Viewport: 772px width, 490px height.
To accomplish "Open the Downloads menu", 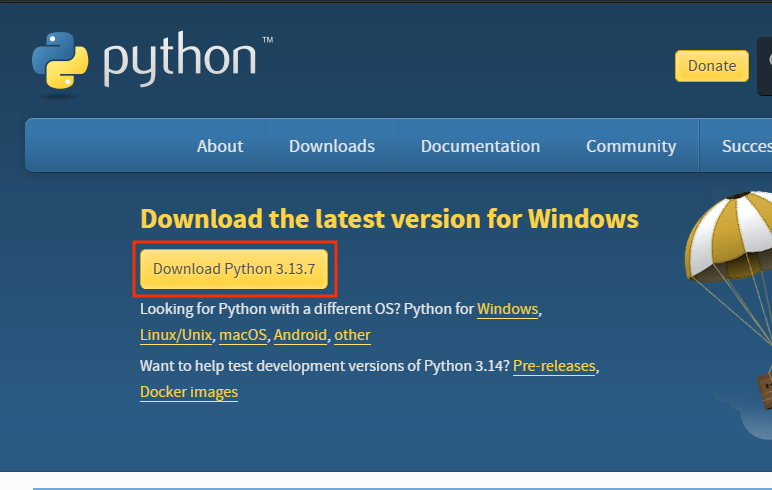I will click(332, 146).
